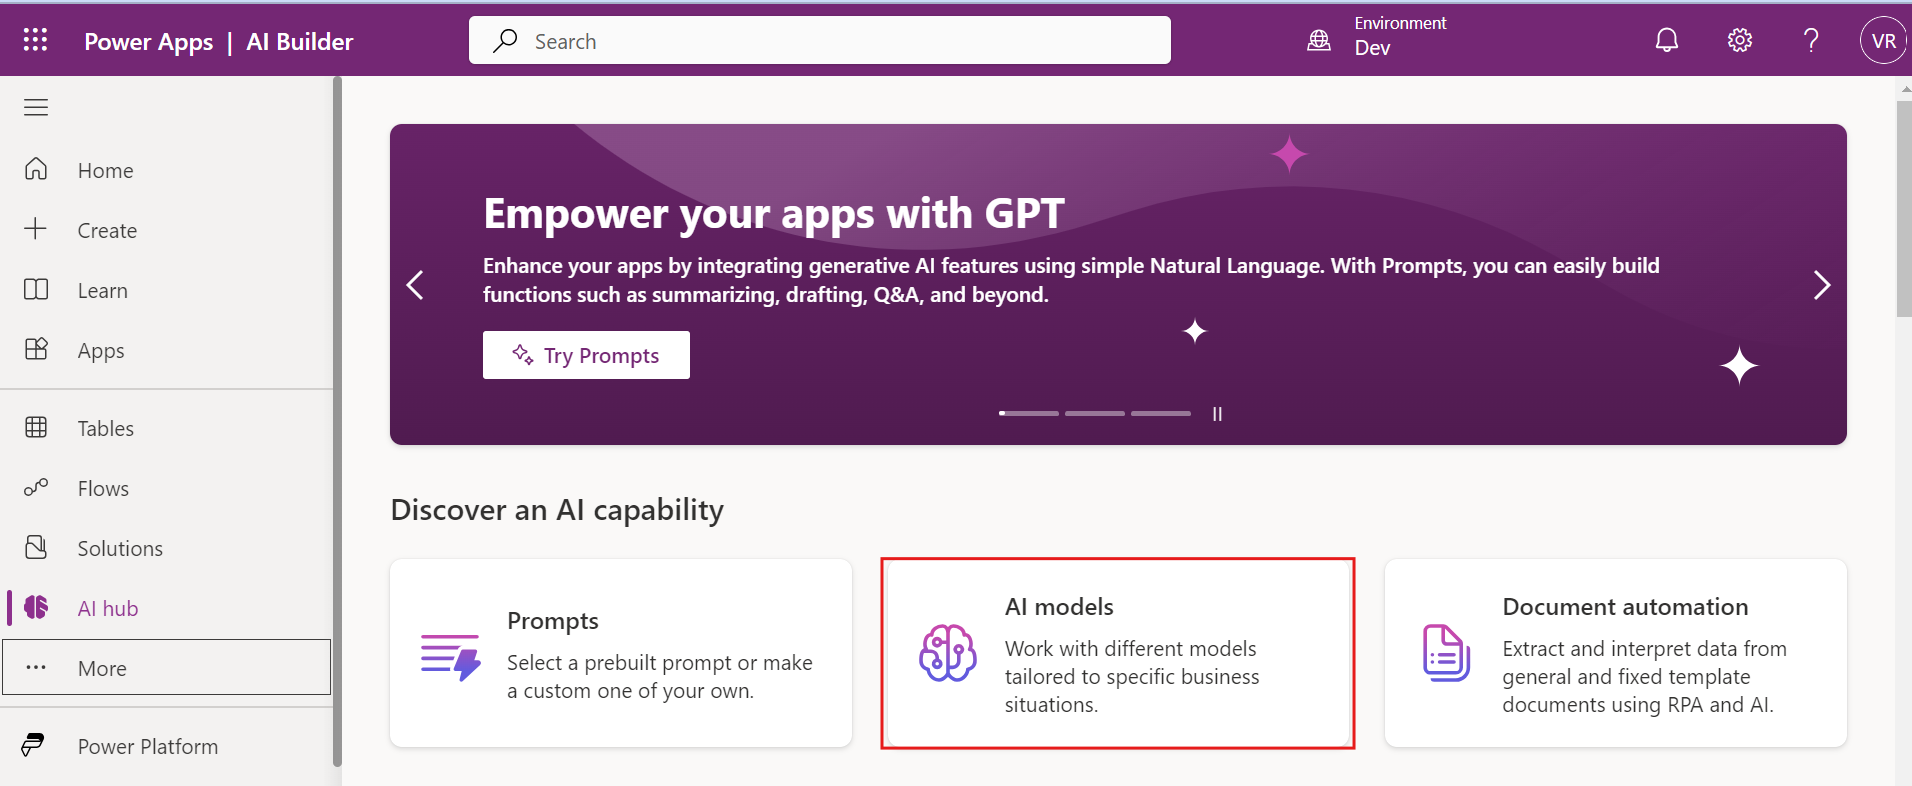Navigate to Tables in the sidebar

point(106,428)
